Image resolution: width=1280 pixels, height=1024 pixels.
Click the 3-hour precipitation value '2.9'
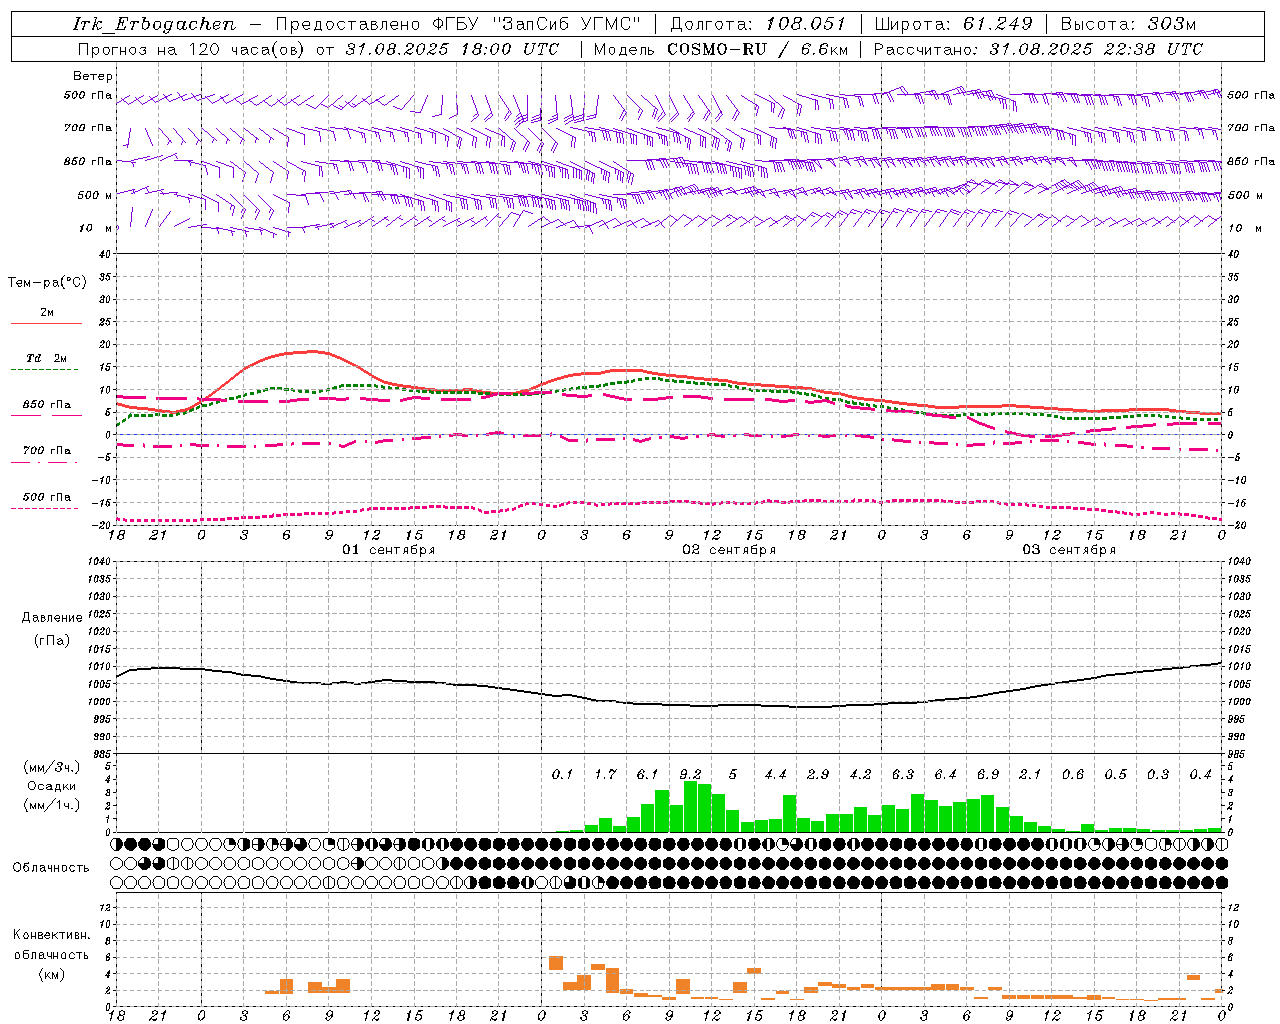[818, 774]
